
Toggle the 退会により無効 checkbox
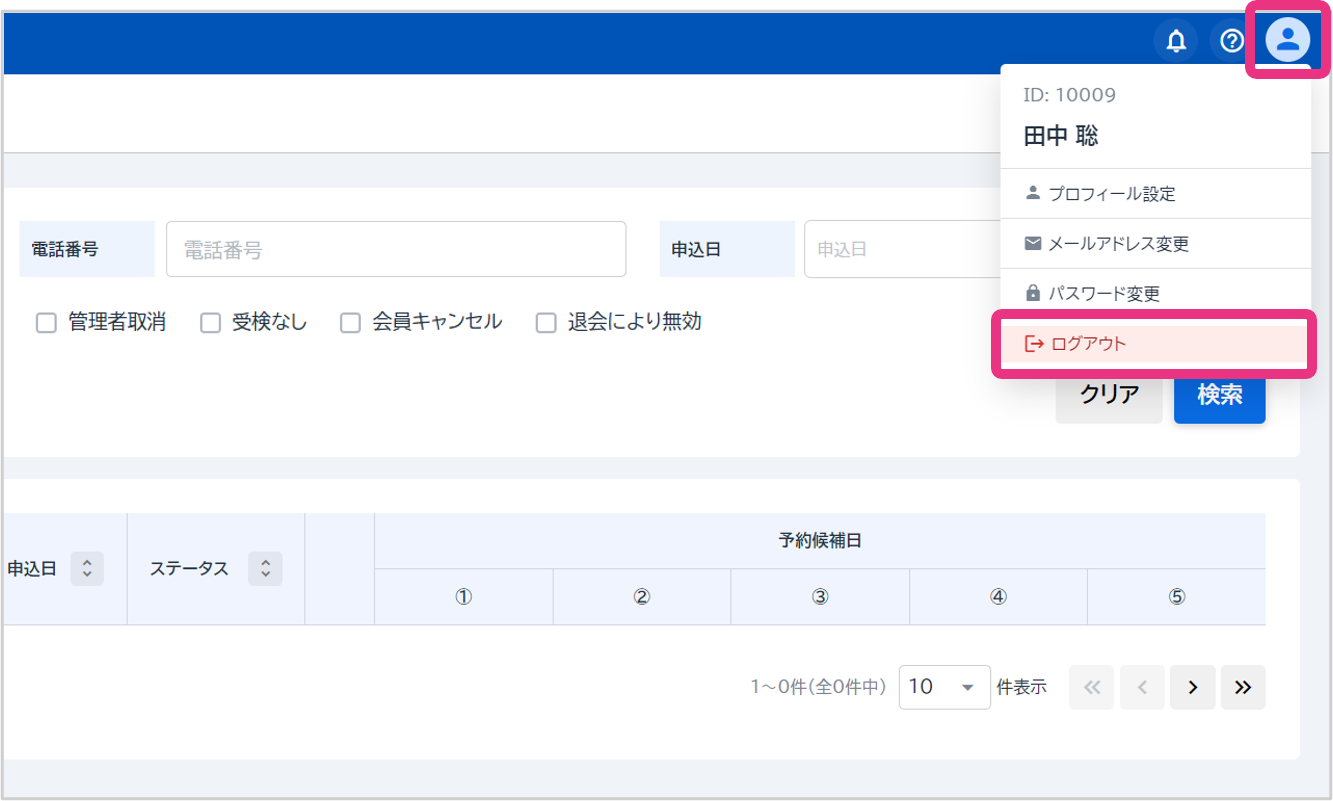546,323
